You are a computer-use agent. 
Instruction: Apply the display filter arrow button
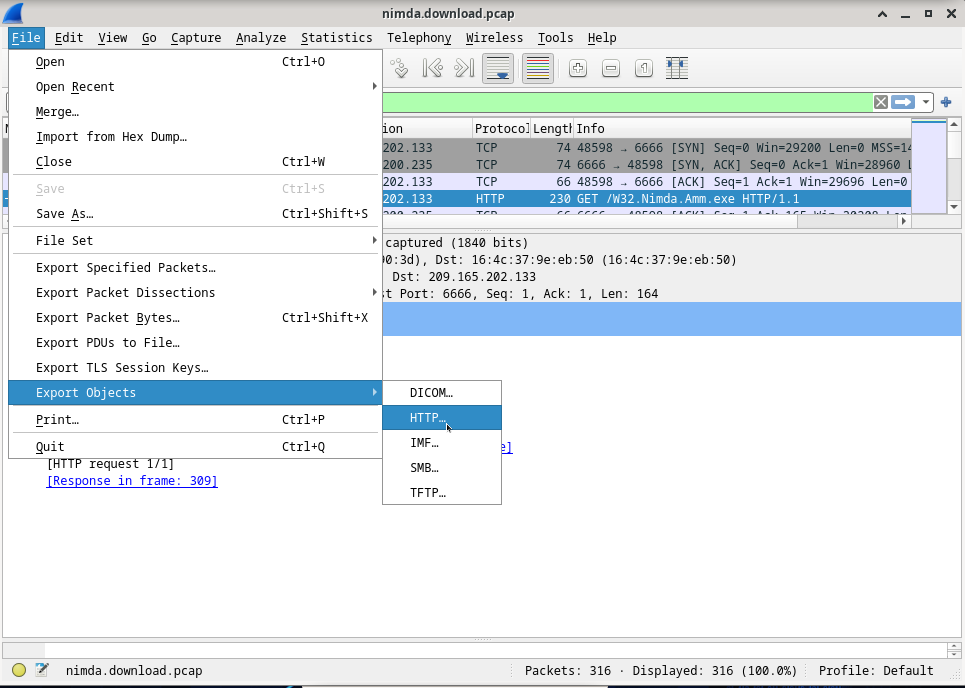(903, 102)
